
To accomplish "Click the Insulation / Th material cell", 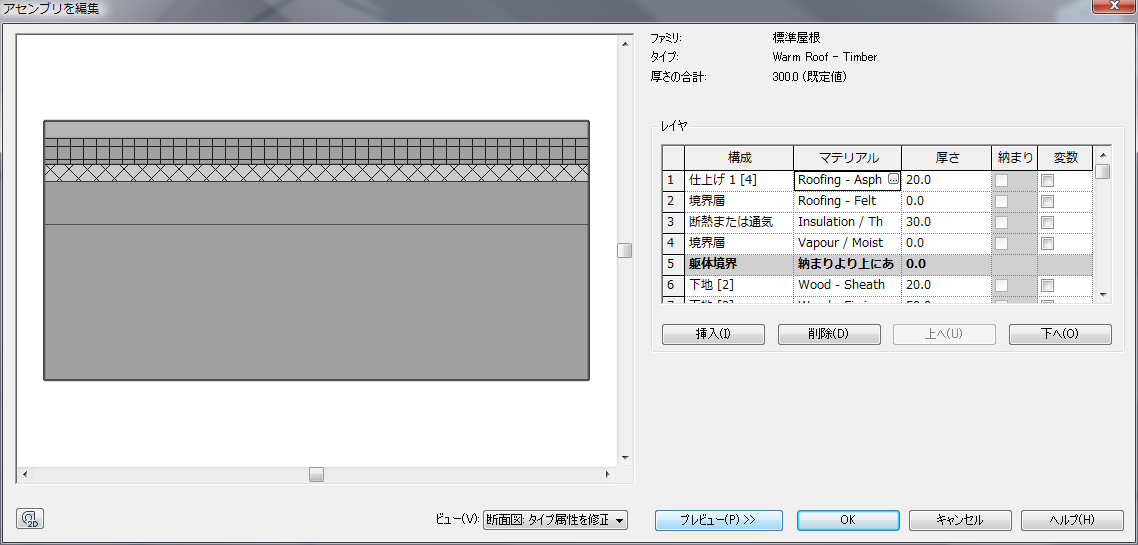I will 848,222.
